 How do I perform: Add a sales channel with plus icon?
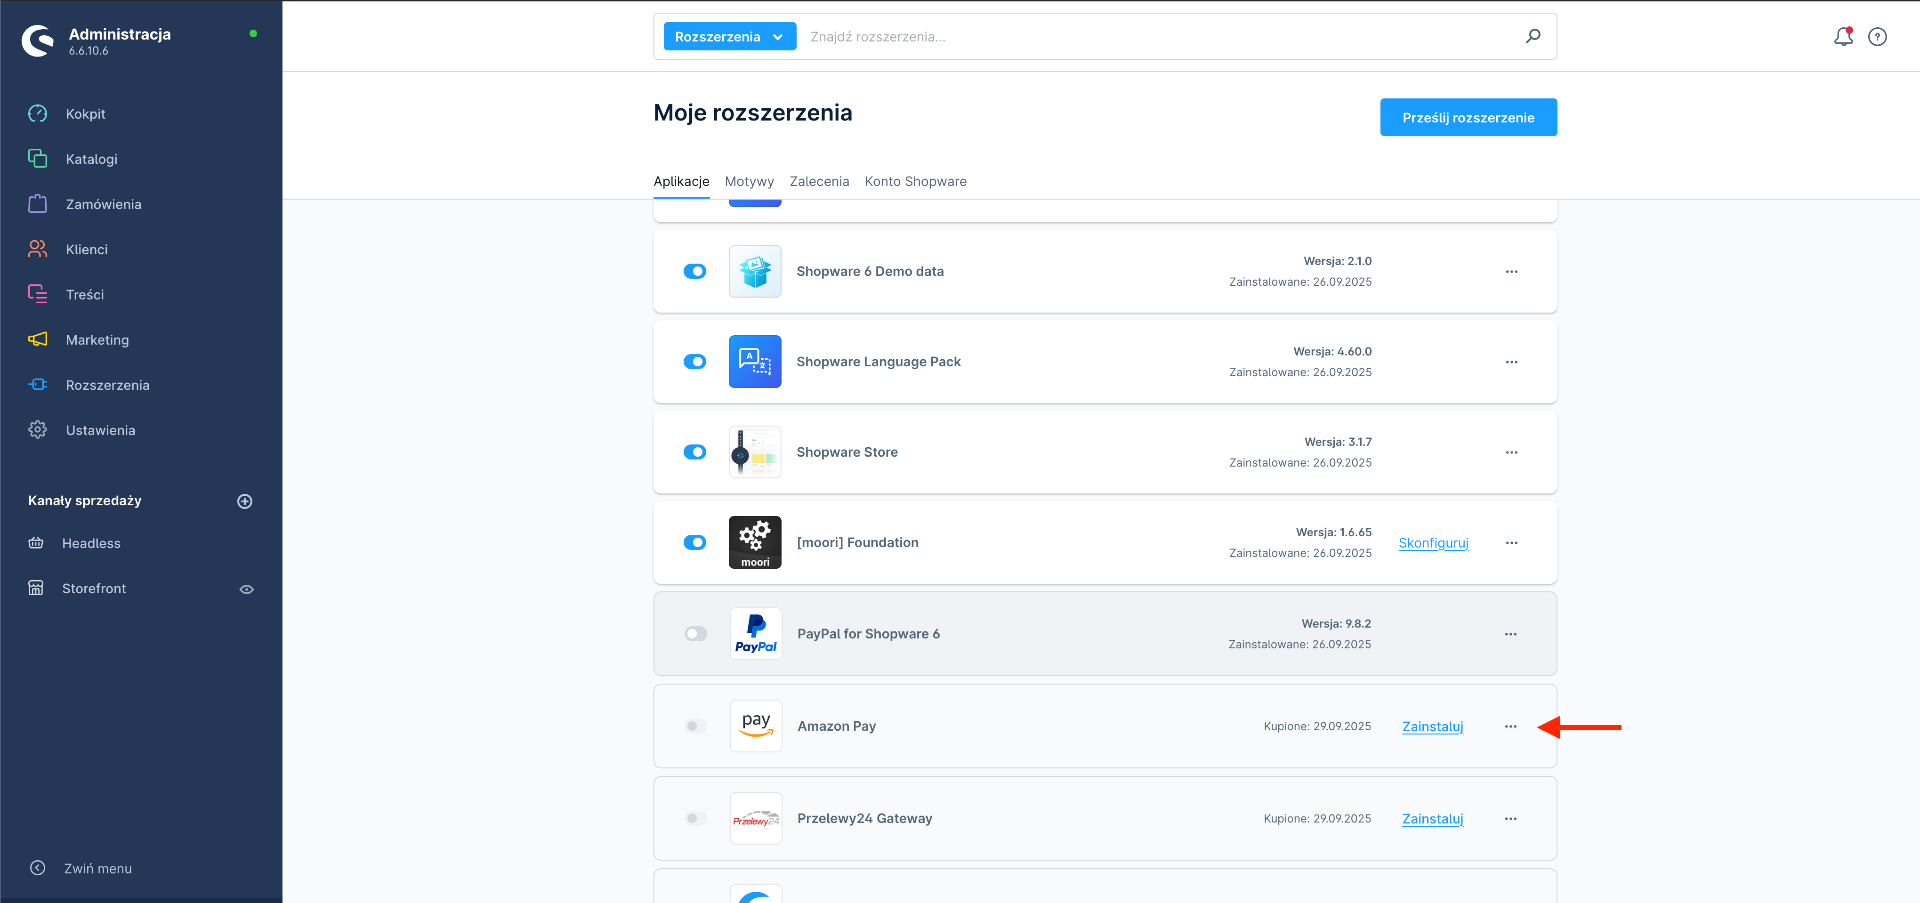pos(245,501)
